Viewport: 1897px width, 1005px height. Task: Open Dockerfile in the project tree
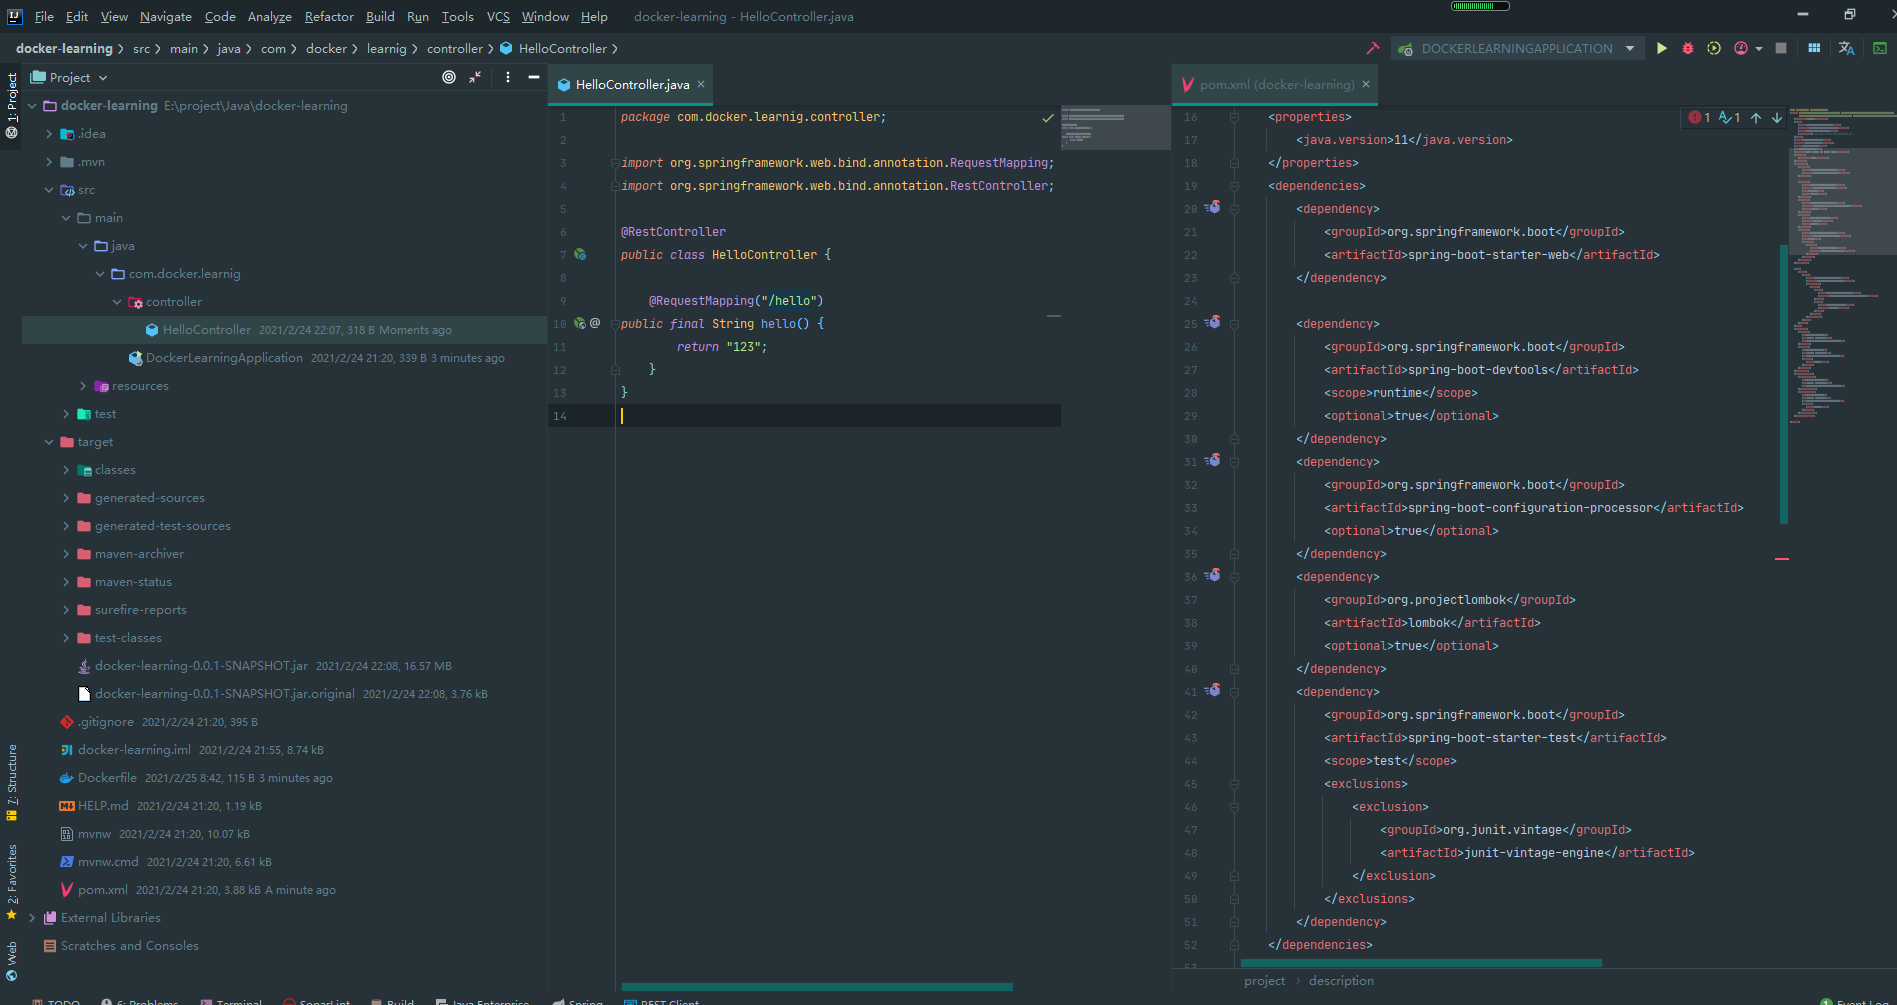[107, 778]
